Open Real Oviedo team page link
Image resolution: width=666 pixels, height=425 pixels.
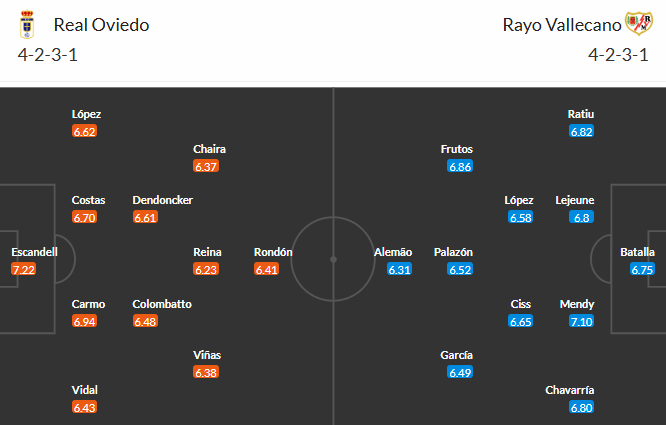coord(101,25)
